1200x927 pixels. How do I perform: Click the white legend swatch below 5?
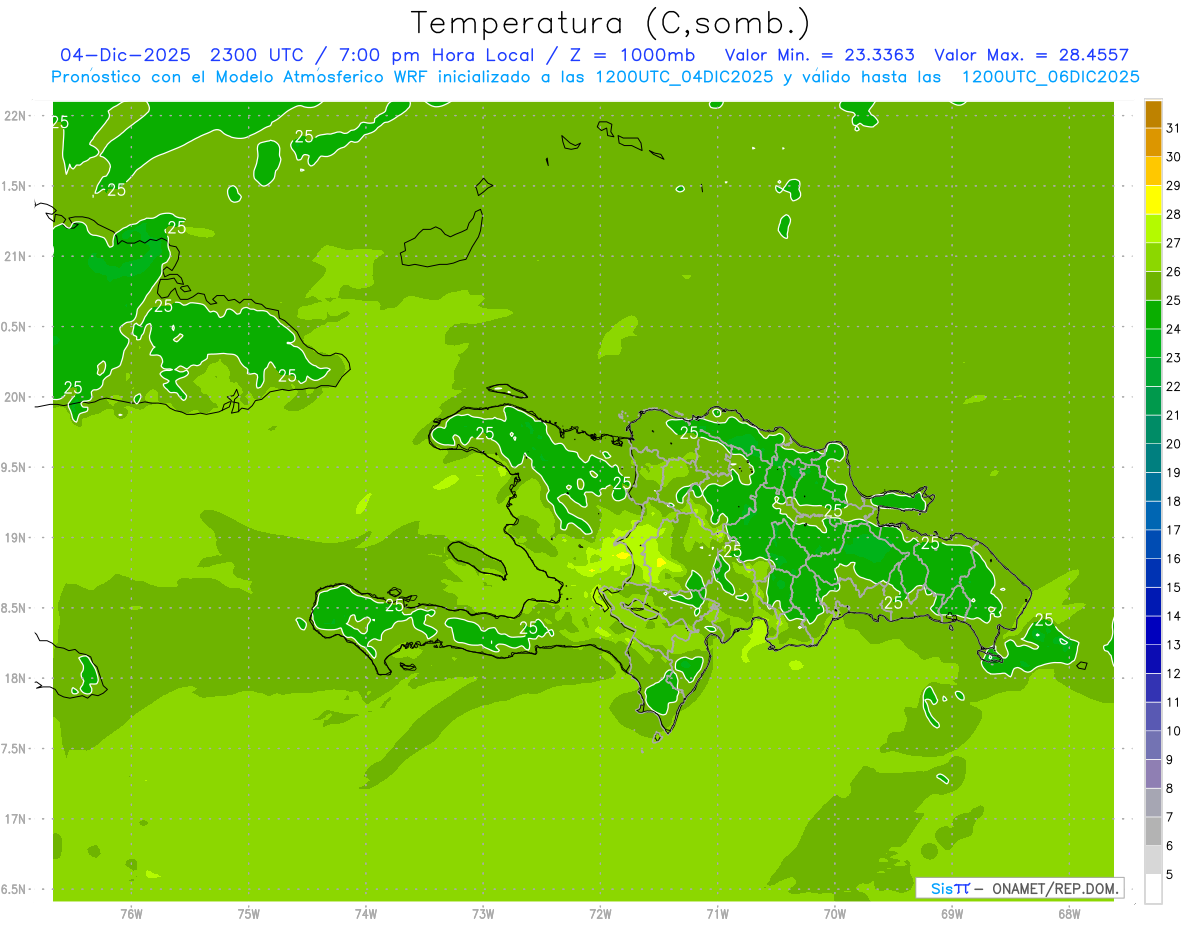pyautogui.click(x=1153, y=889)
